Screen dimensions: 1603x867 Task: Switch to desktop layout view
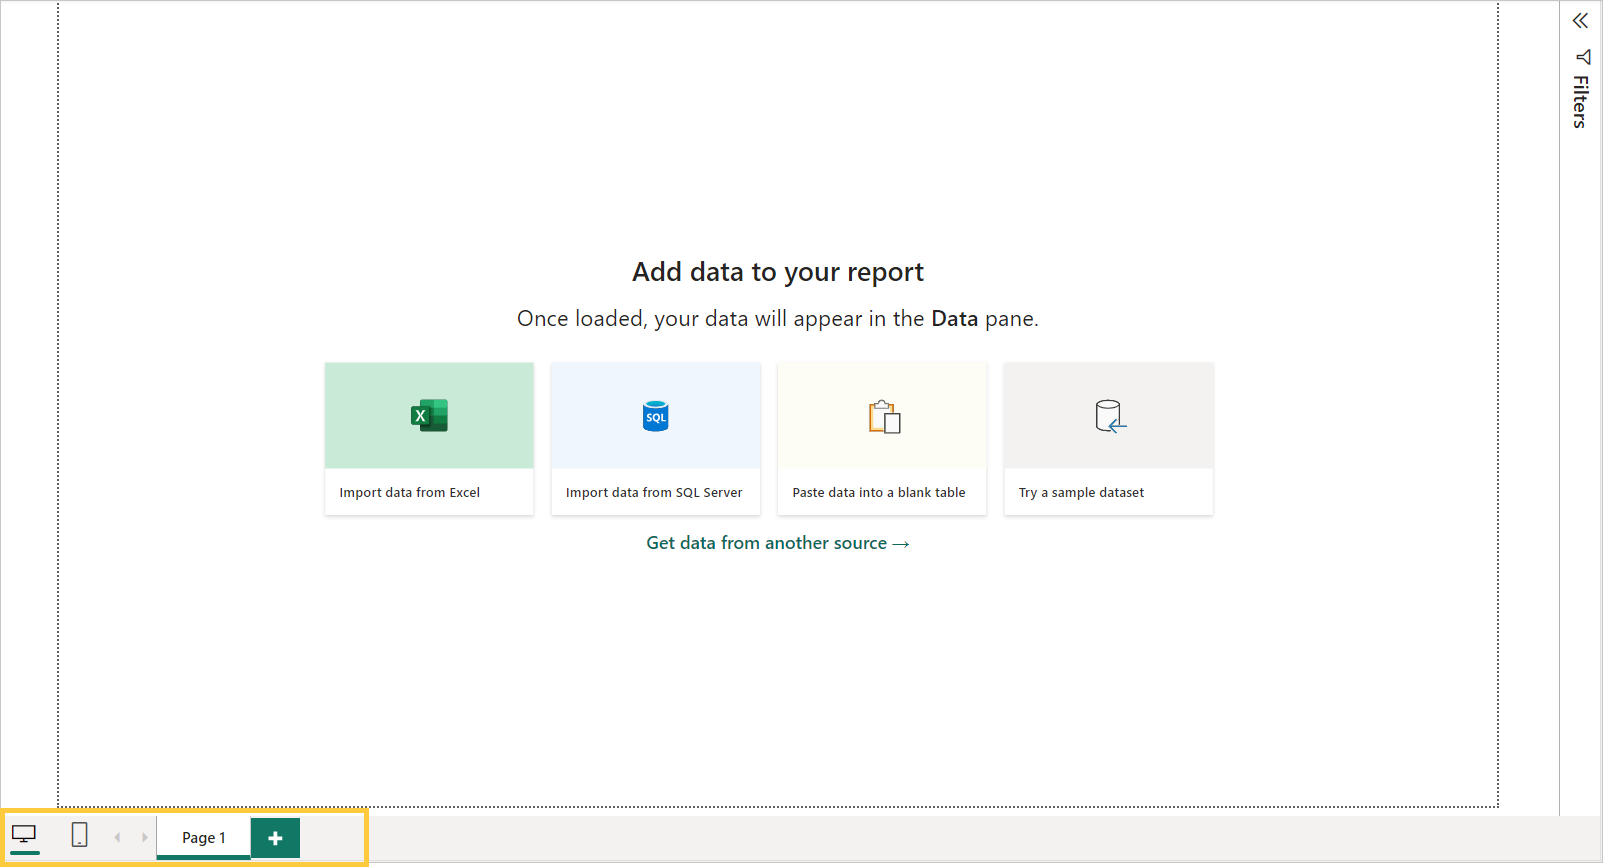(x=24, y=835)
